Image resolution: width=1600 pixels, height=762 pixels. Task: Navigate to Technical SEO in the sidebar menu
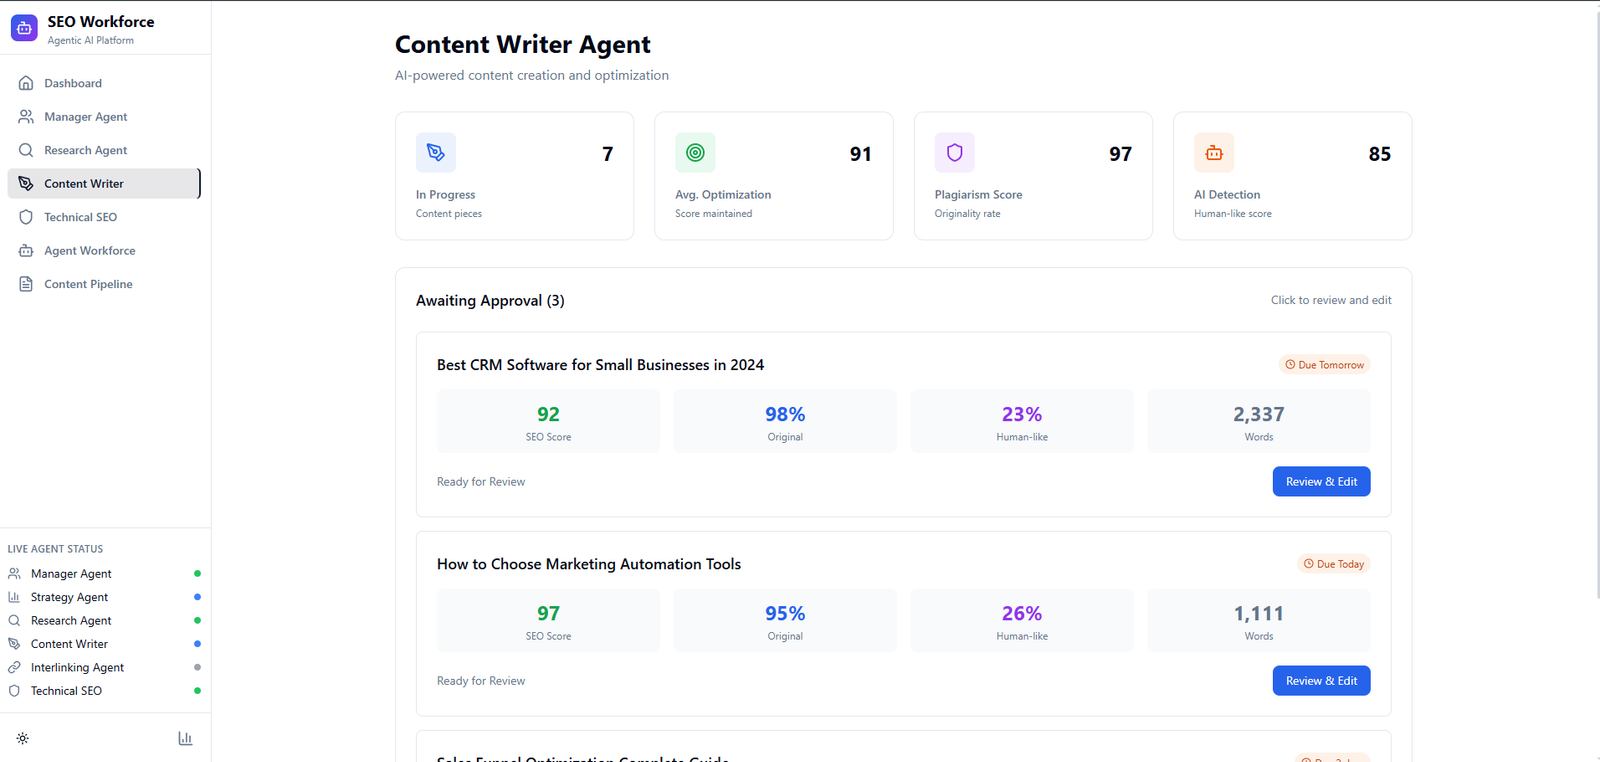pyautogui.click(x=104, y=217)
